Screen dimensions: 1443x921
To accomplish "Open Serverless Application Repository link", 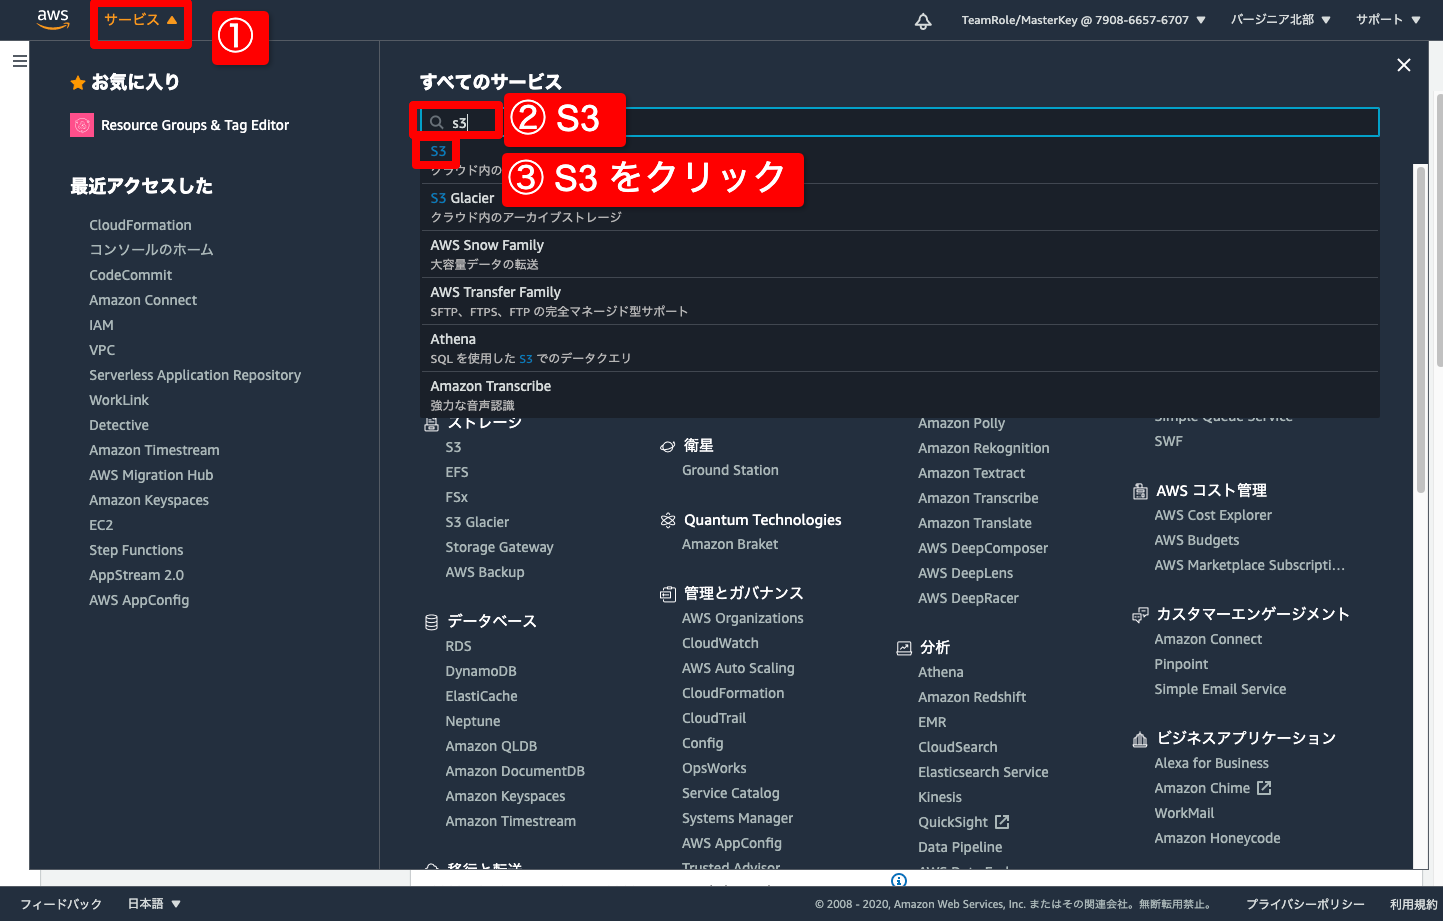I will coord(195,375).
